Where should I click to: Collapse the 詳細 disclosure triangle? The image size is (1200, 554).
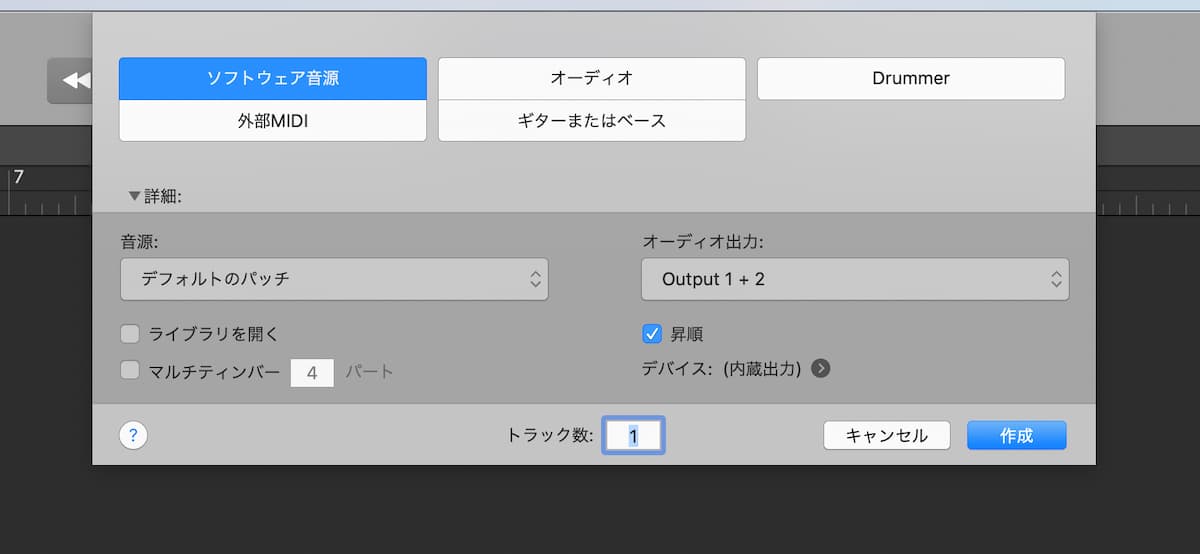[134, 197]
